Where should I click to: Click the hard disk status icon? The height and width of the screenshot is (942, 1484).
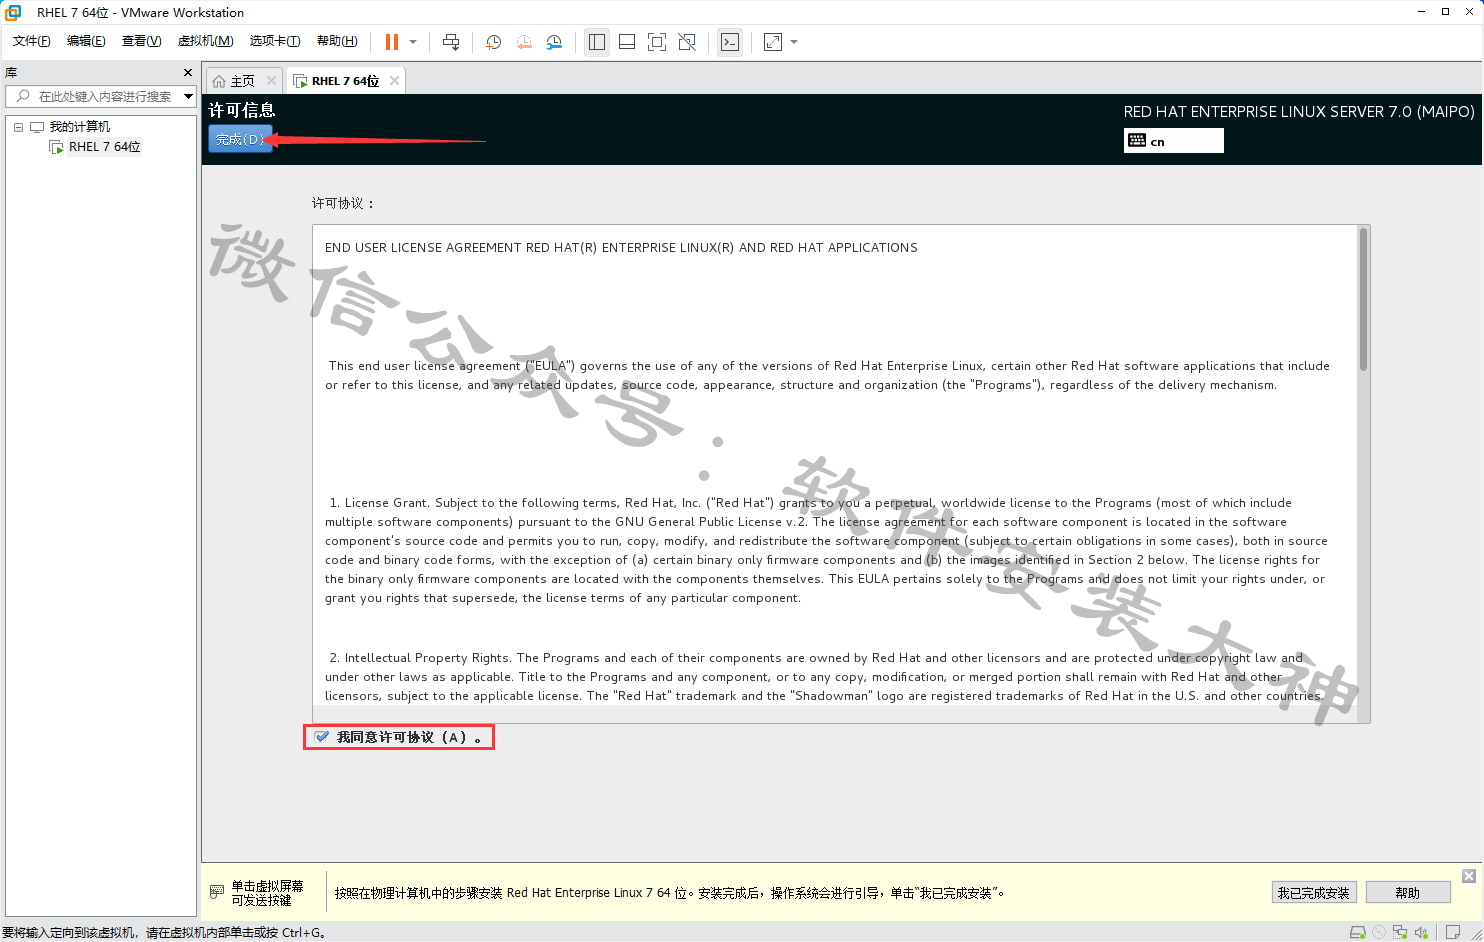click(1358, 932)
